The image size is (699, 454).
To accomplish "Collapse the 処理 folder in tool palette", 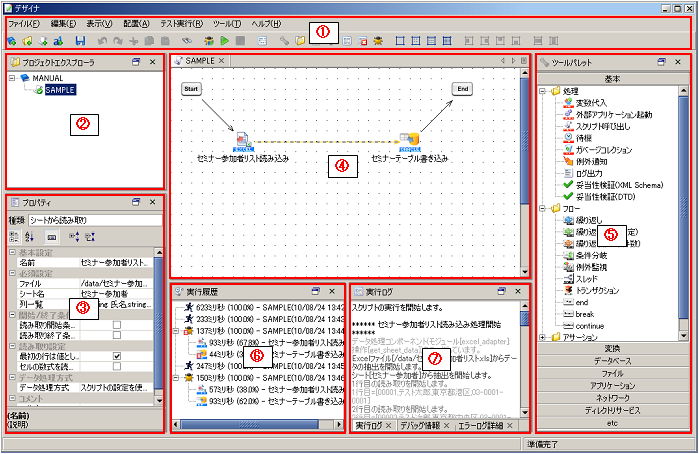I will pos(541,90).
